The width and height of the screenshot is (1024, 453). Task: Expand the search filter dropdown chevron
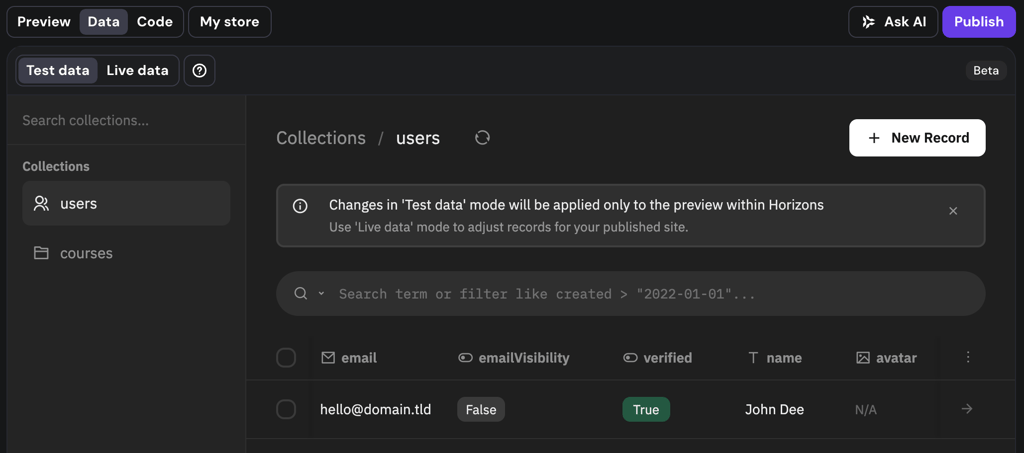(x=321, y=294)
